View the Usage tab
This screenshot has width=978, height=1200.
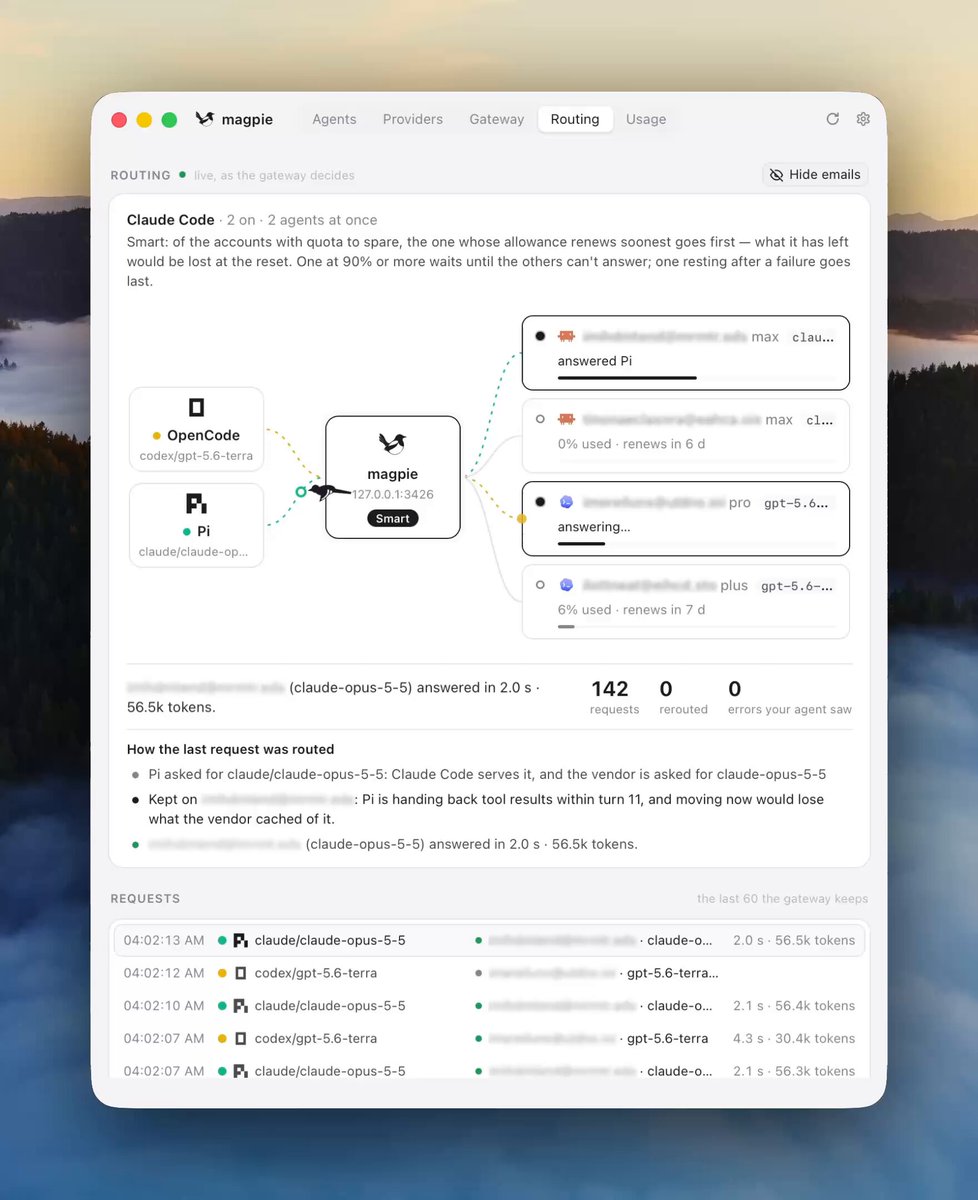(x=646, y=119)
